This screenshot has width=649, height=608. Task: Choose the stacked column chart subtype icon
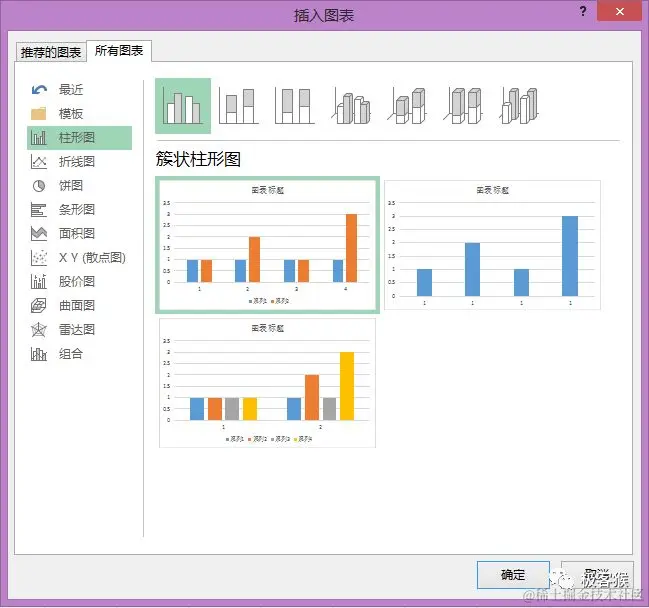point(238,106)
